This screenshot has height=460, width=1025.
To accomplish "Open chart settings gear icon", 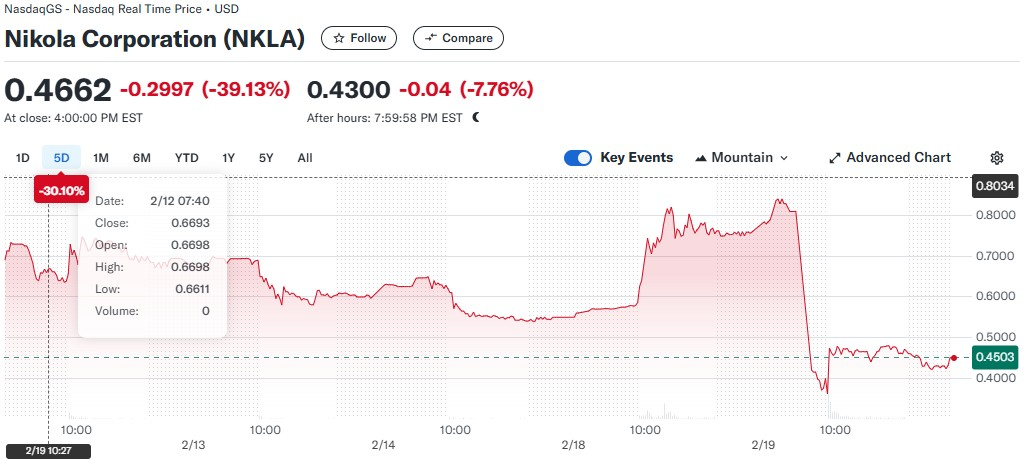I will [996, 157].
